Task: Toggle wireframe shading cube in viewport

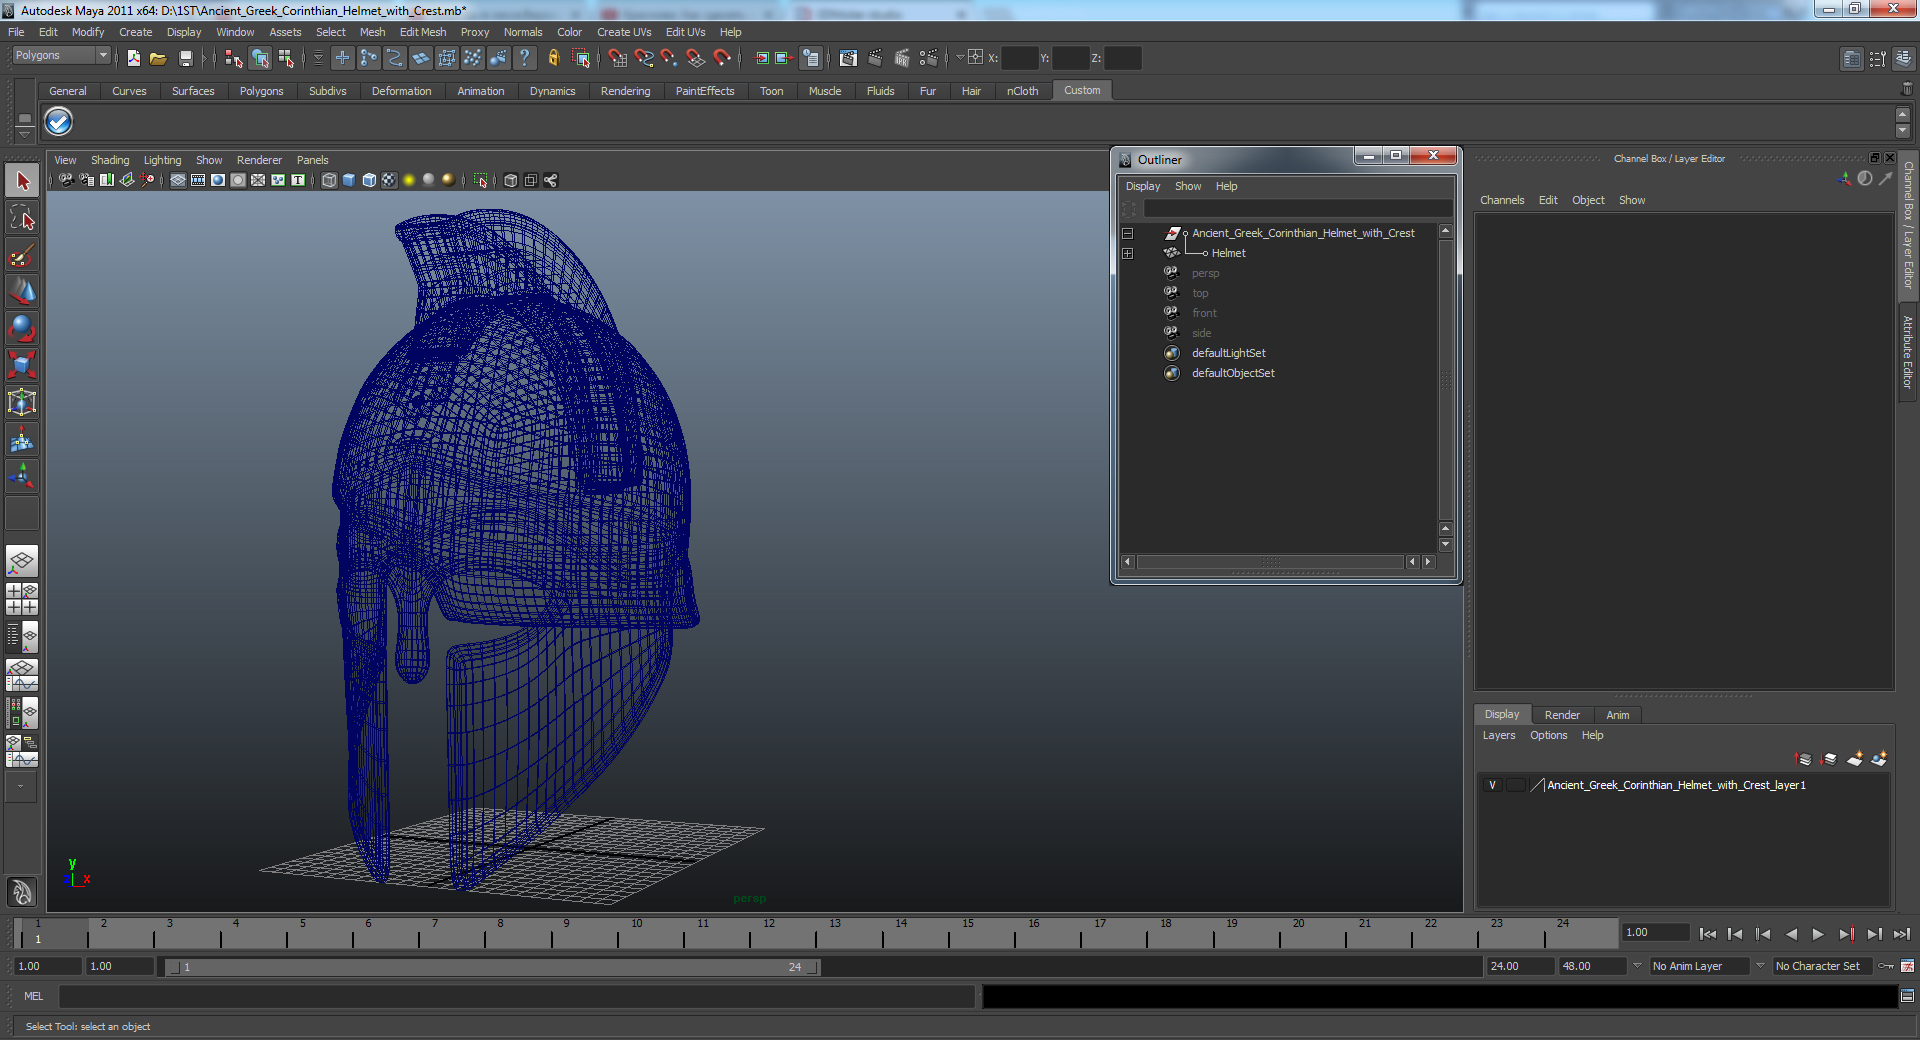Action: point(329,180)
